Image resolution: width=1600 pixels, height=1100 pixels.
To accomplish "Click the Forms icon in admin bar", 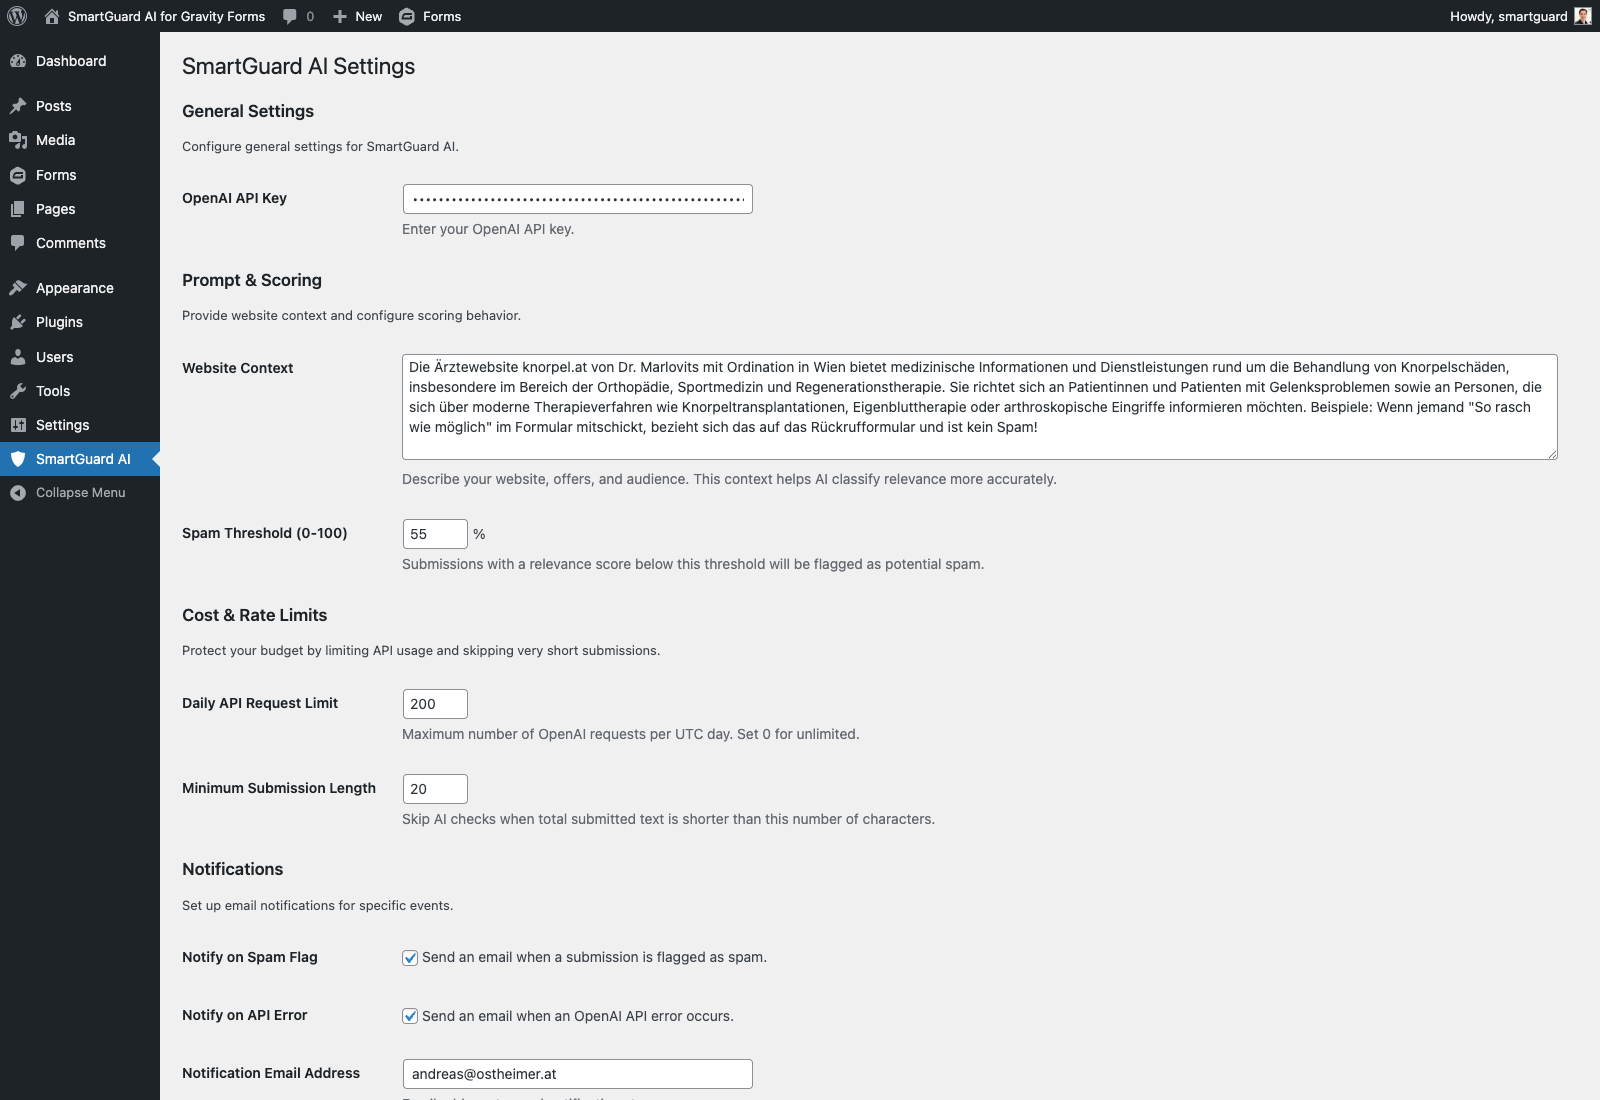I will (x=407, y=16).
